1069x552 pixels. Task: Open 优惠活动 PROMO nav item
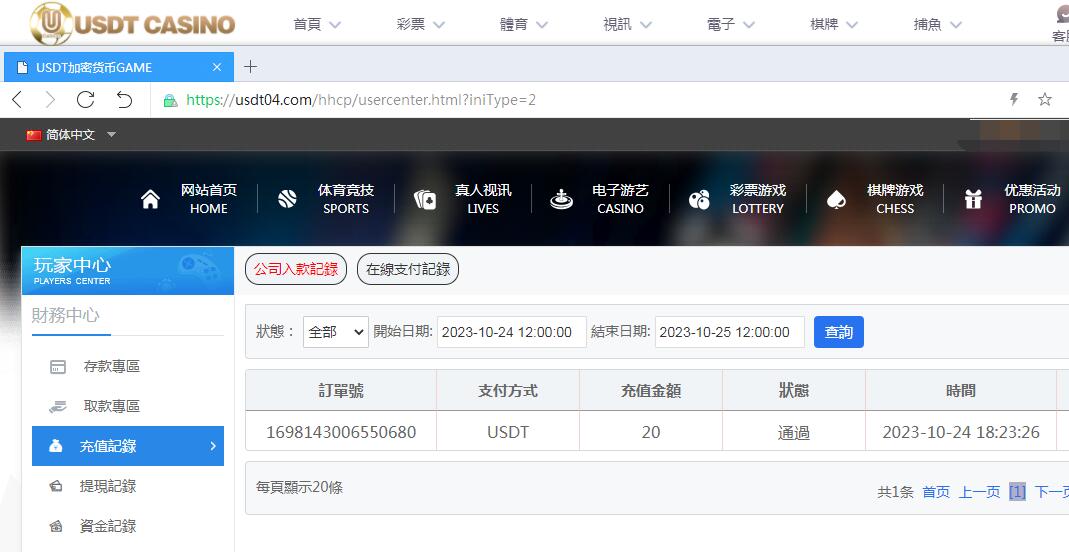pos(1032,199)
